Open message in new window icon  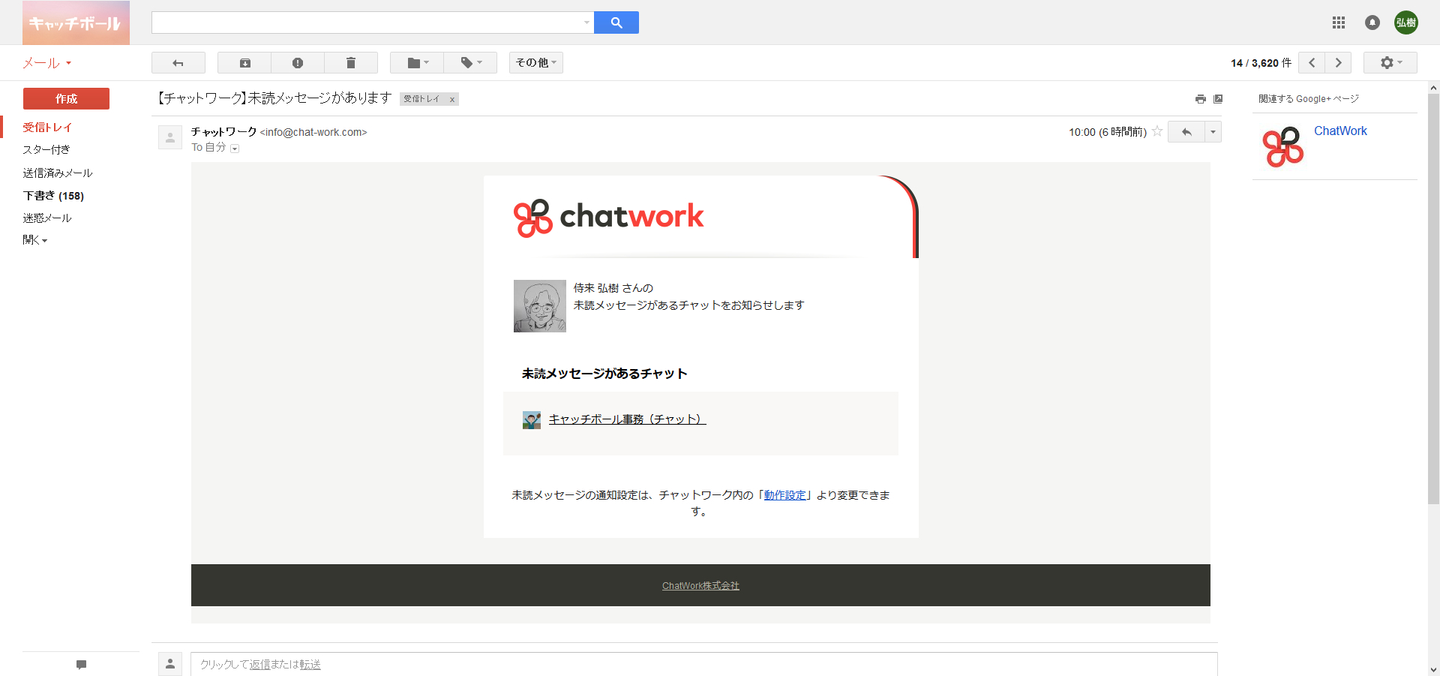tap(1217, 99)
